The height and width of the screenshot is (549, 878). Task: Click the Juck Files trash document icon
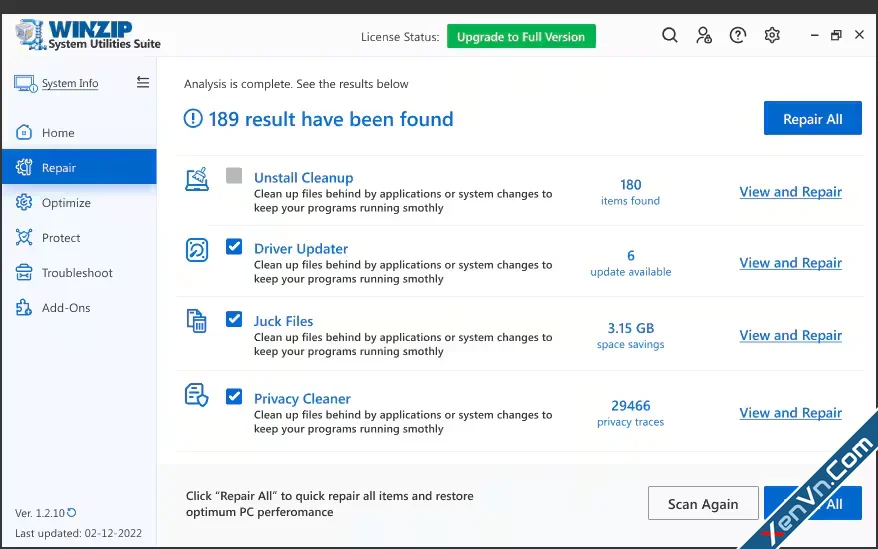[197, 321]
